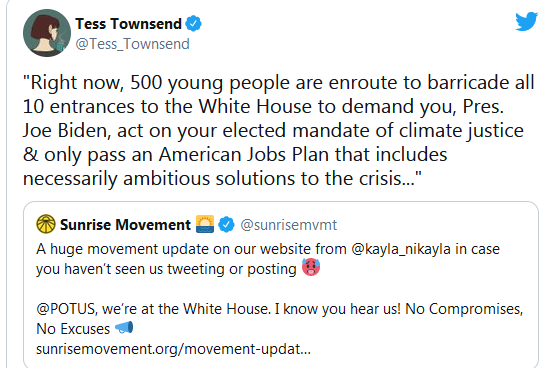Click the Sunrise Movement avatar icon
Screen dimensions: 550x368
tap(46, 224)
